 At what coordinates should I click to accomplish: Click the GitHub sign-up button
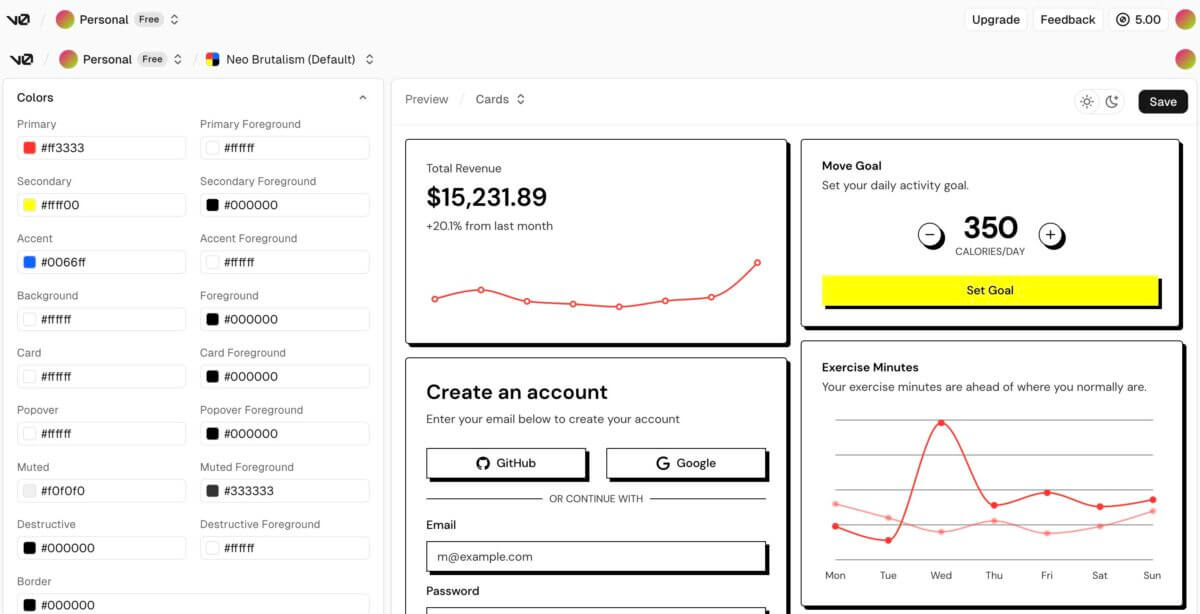click(506, 463)
